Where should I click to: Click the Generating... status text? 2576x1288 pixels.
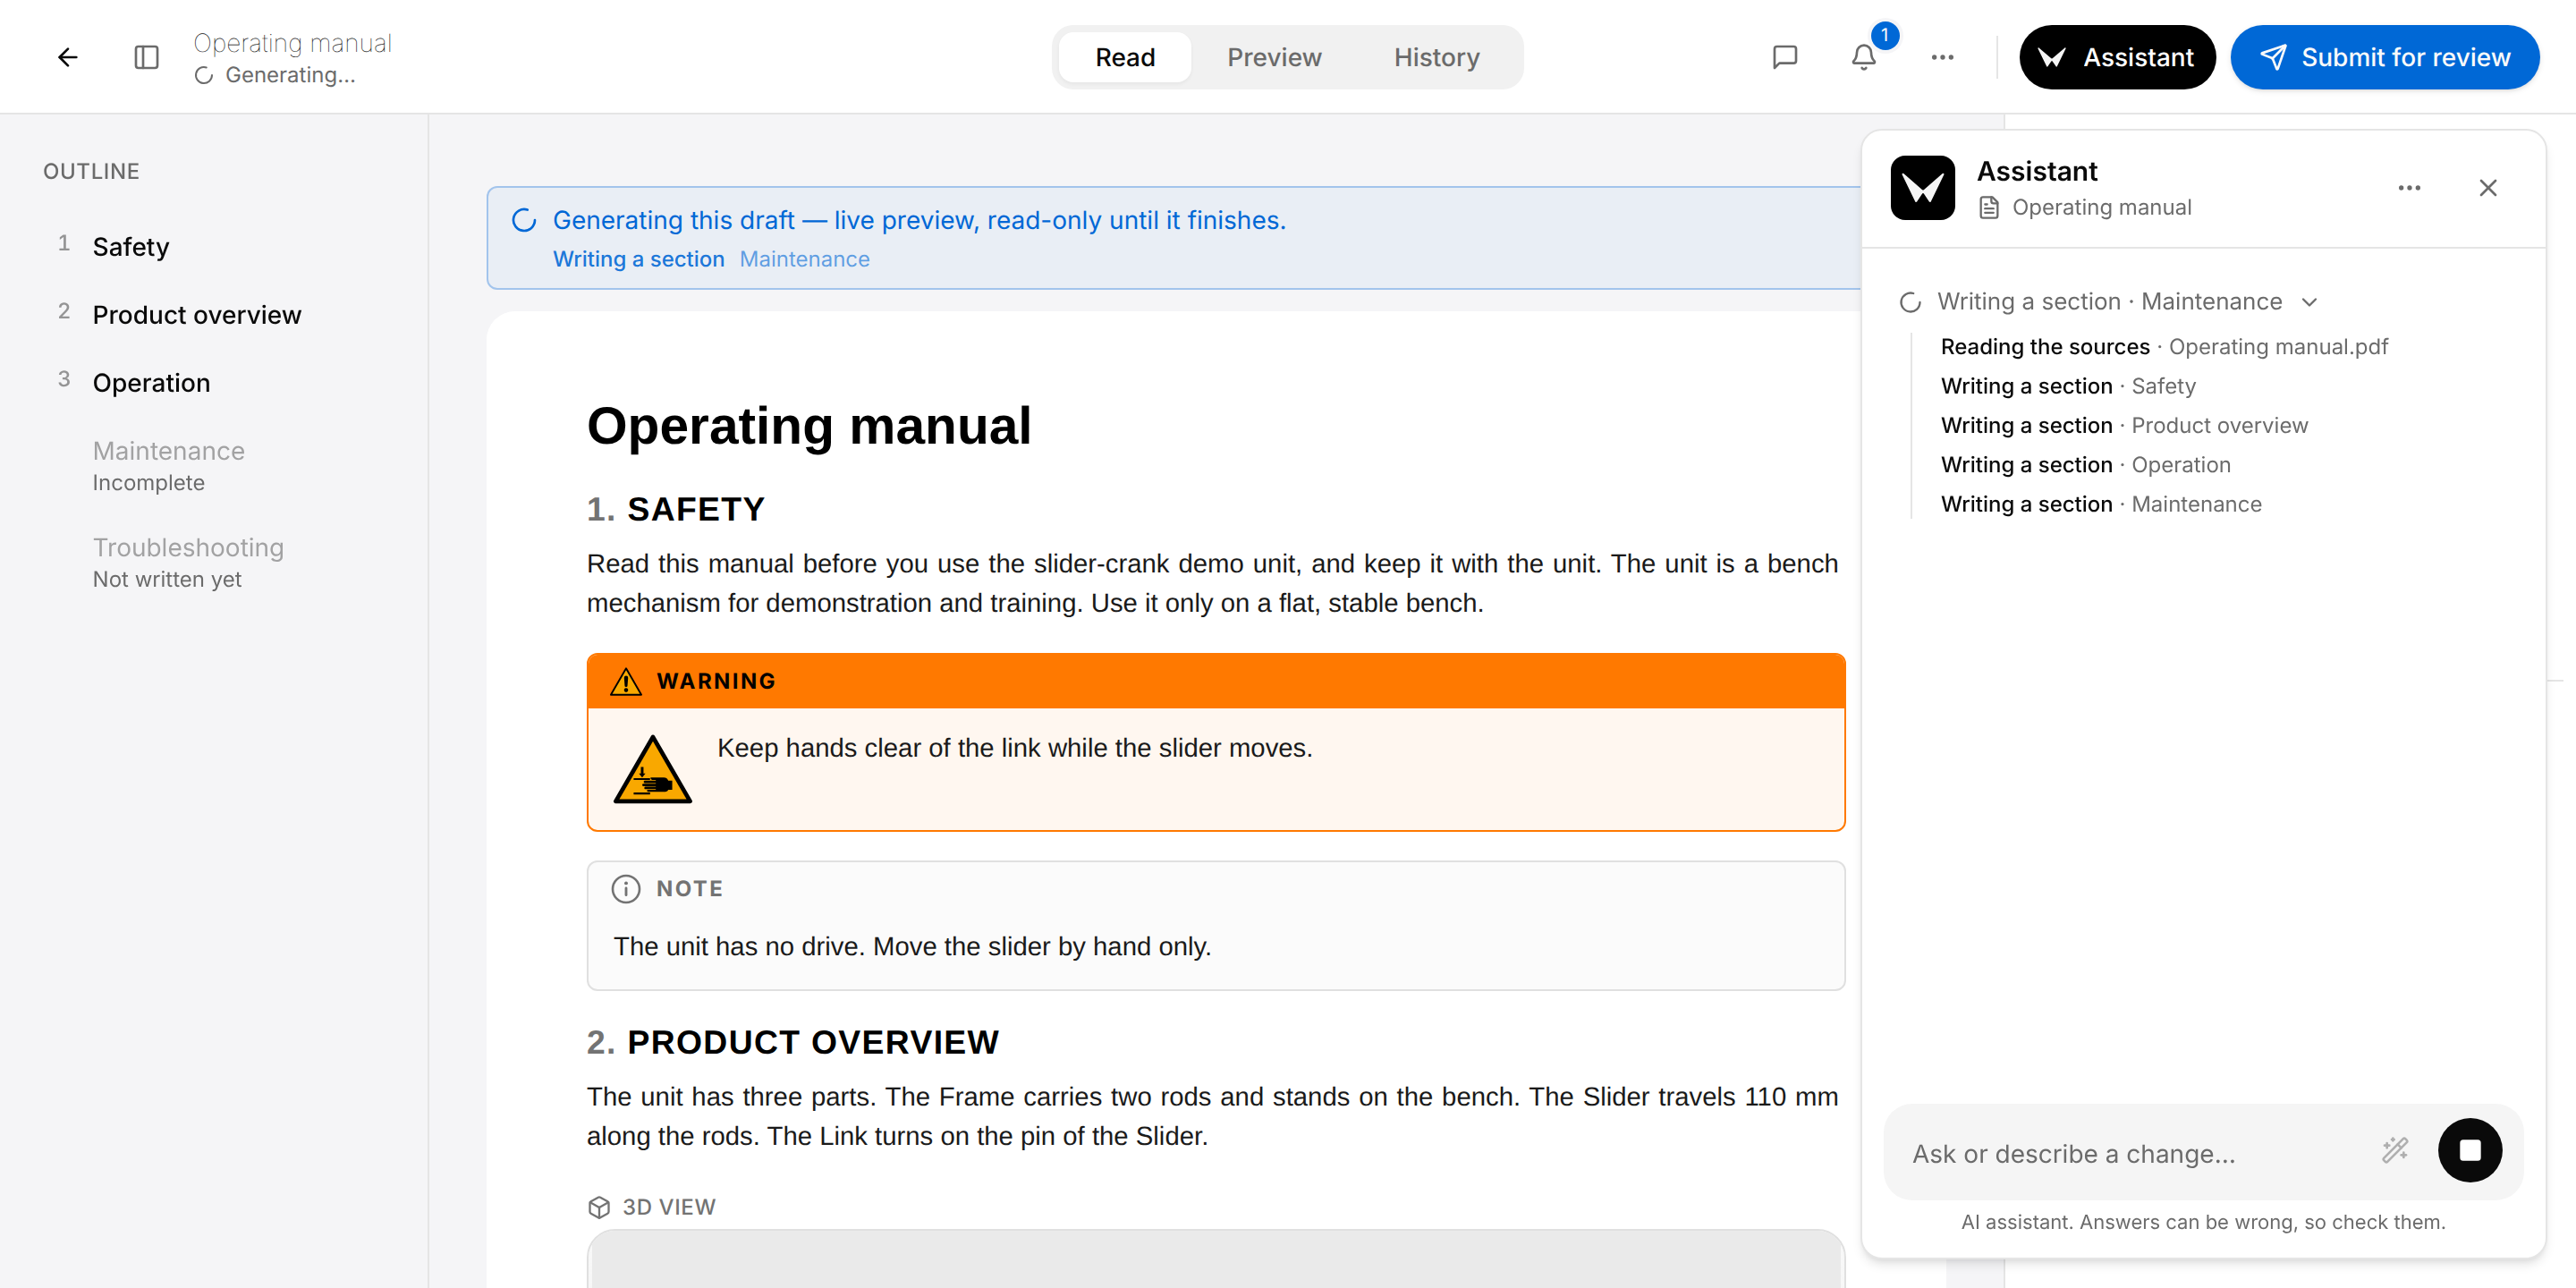290,75
